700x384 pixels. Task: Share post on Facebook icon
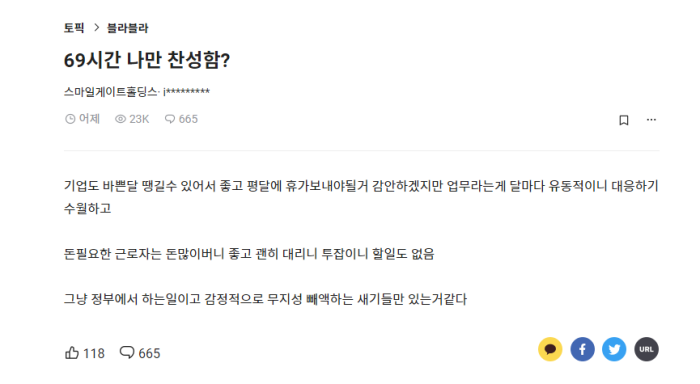click(x=582, y=349)
